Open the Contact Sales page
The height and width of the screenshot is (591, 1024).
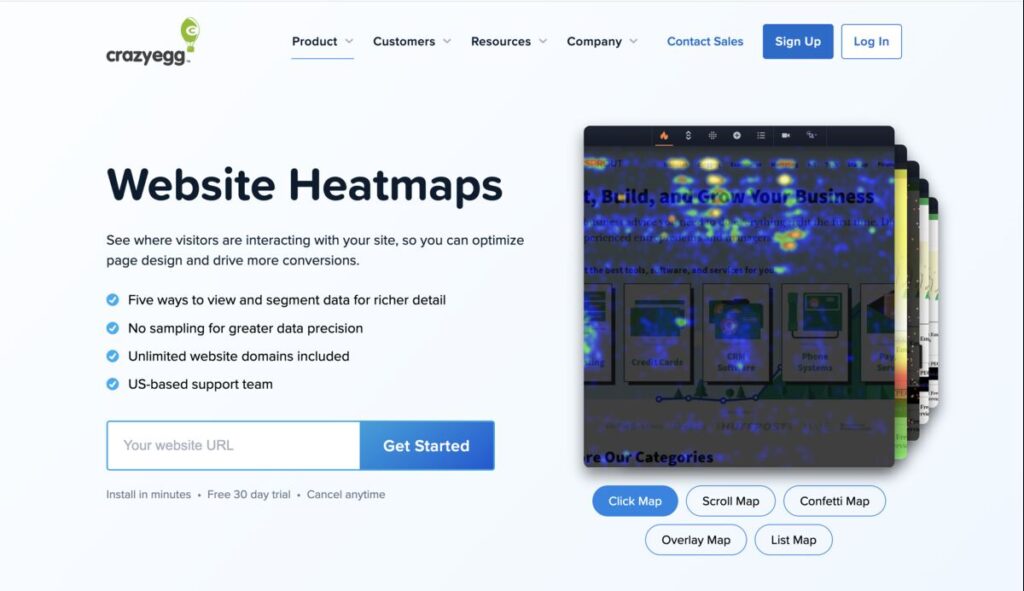tap(704, 41)
